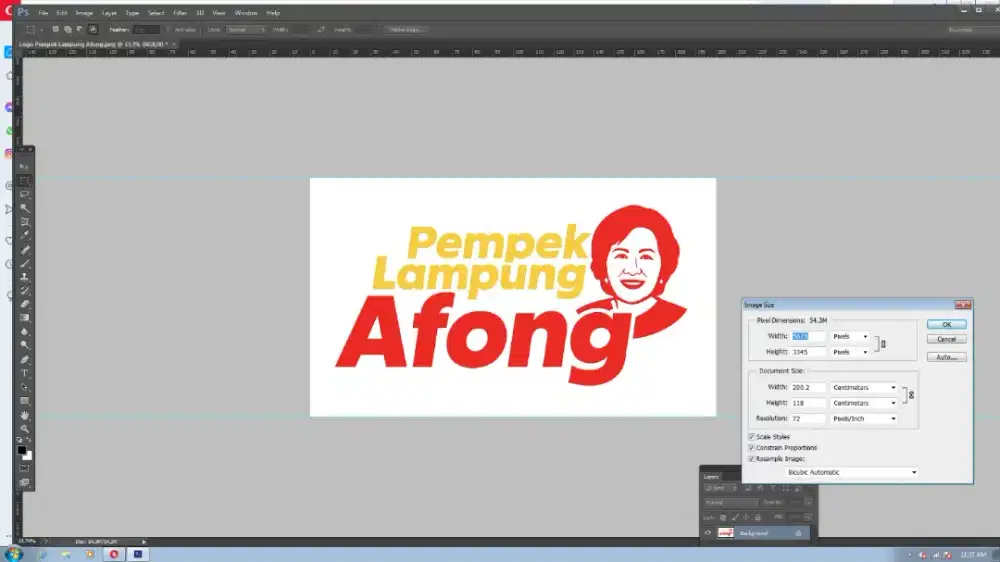
Task: Change screen mode icon in toolbox
Action: point(24,483)
